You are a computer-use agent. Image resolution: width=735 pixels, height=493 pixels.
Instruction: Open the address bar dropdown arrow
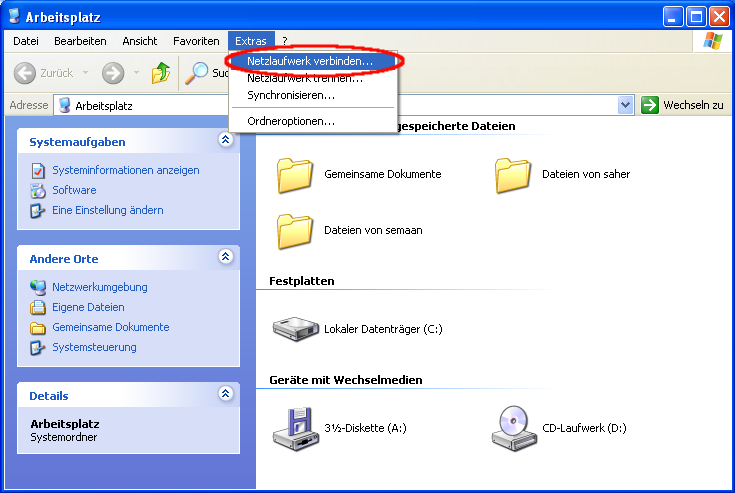click(626, 105)
